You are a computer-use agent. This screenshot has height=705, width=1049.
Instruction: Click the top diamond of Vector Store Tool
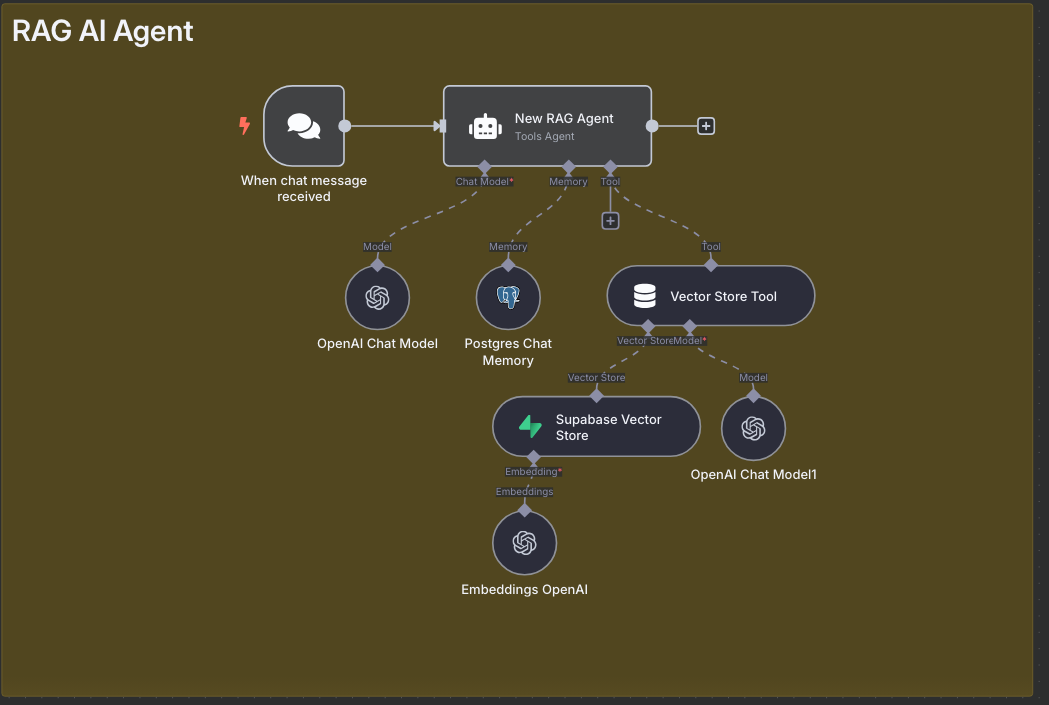click(710, 265)
